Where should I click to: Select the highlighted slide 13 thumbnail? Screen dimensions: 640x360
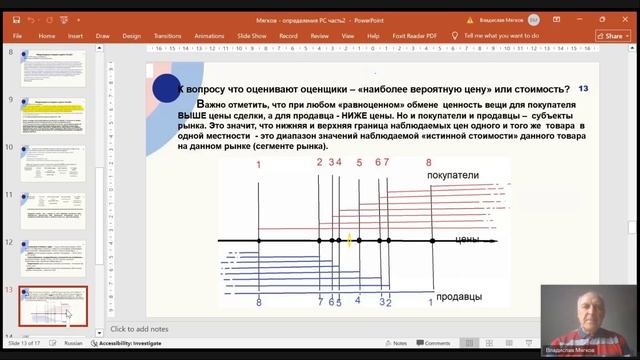click(x=53, y=306)
